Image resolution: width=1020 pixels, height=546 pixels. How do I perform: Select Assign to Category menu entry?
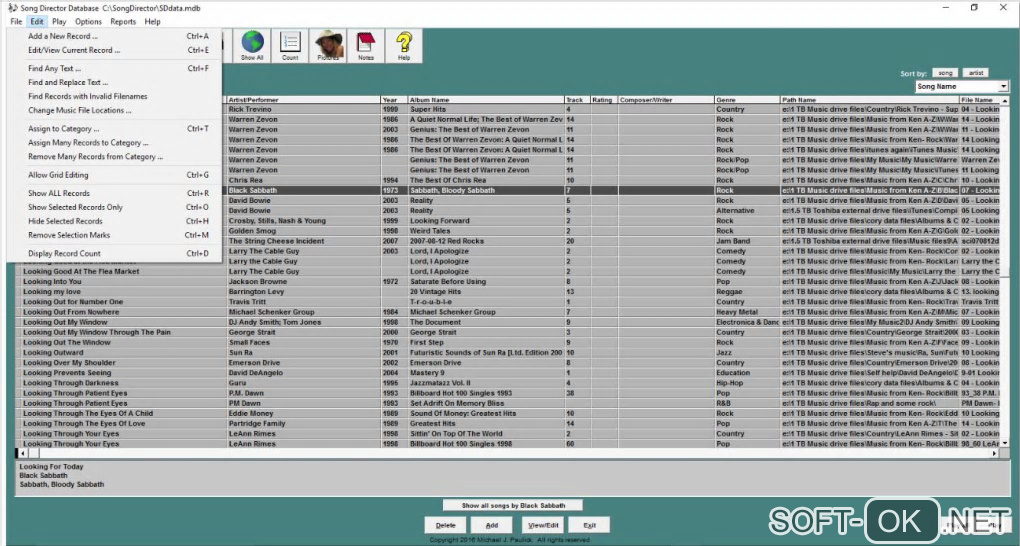[114, 129]
